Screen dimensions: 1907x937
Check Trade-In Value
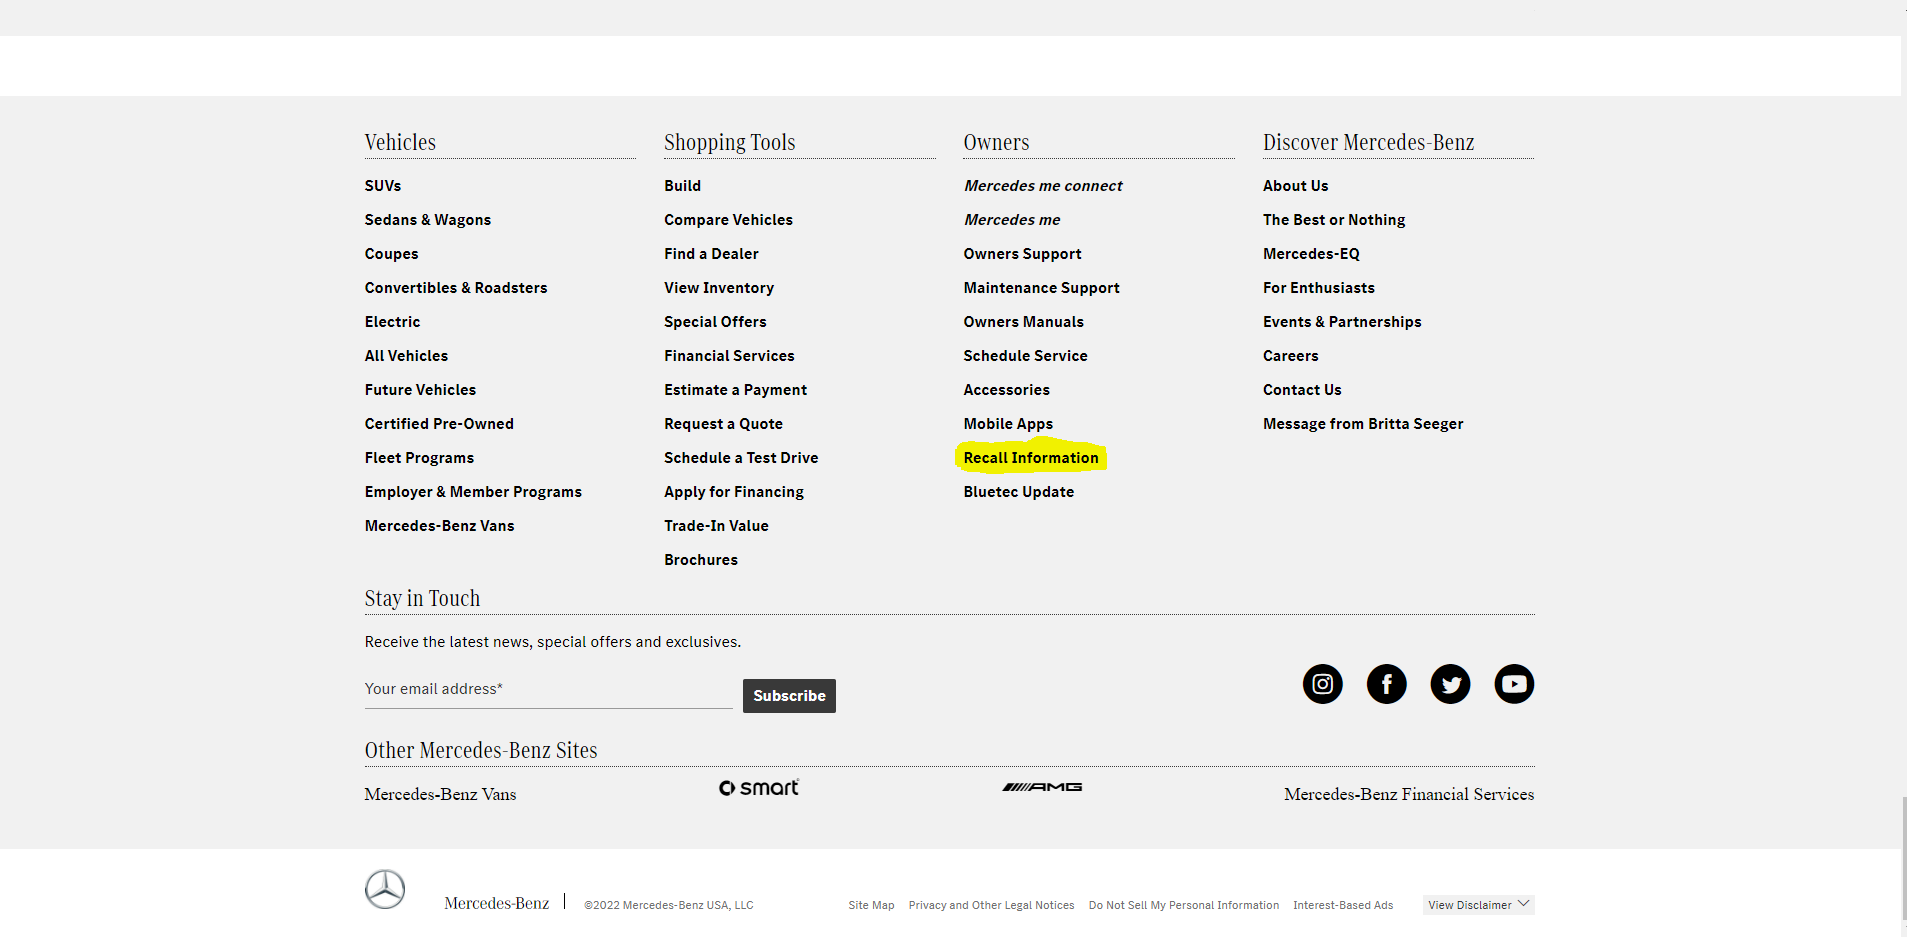tap(716, 526)
